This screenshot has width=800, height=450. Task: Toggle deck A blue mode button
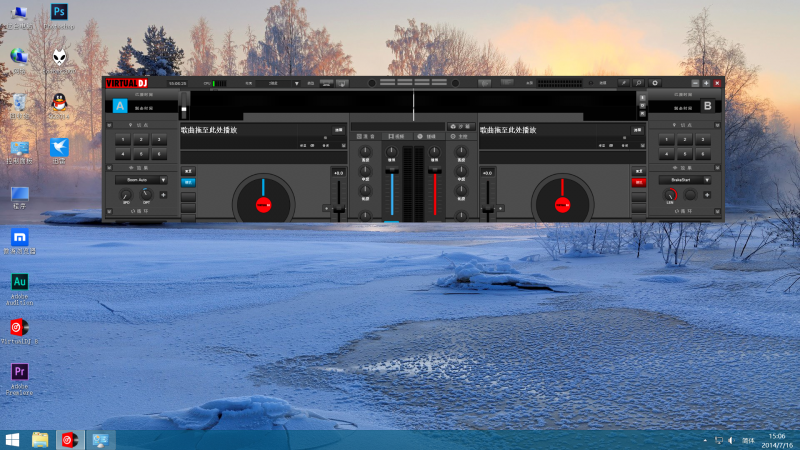(x=188, y=182)
